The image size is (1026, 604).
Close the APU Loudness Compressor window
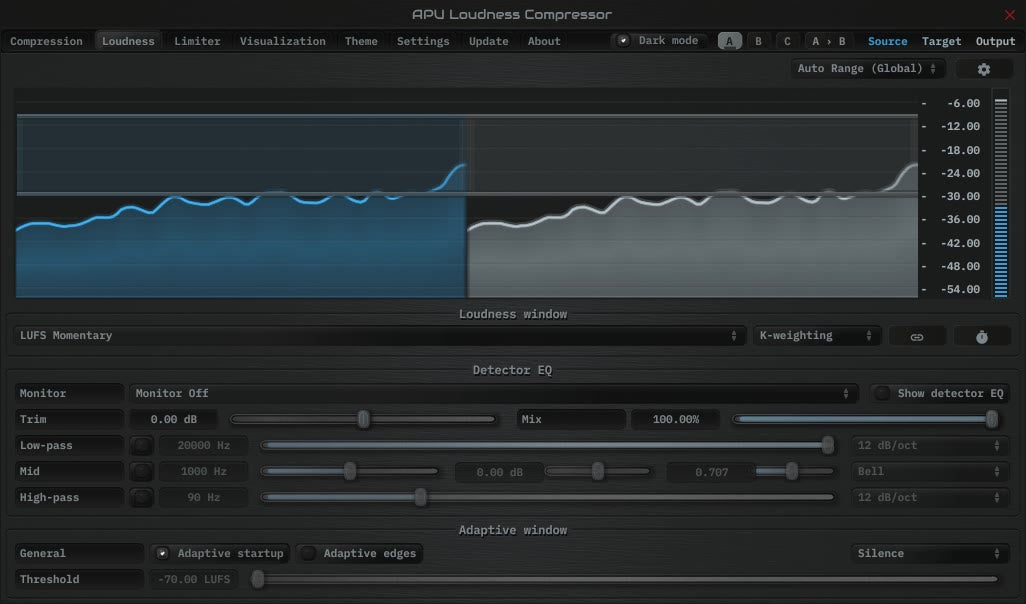1010,14
